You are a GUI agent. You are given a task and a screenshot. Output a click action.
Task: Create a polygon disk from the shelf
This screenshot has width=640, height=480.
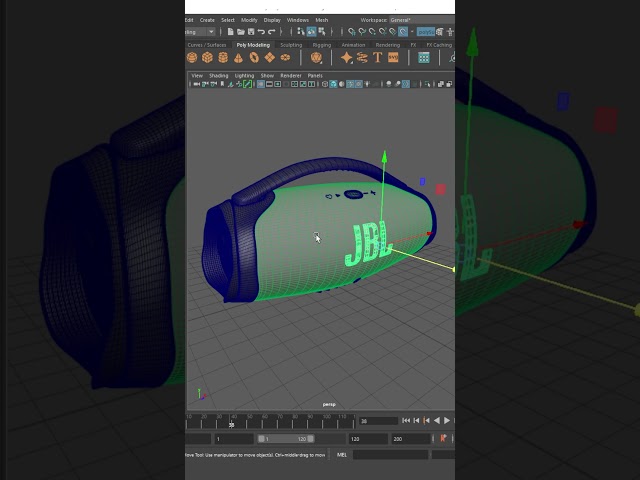285,58
